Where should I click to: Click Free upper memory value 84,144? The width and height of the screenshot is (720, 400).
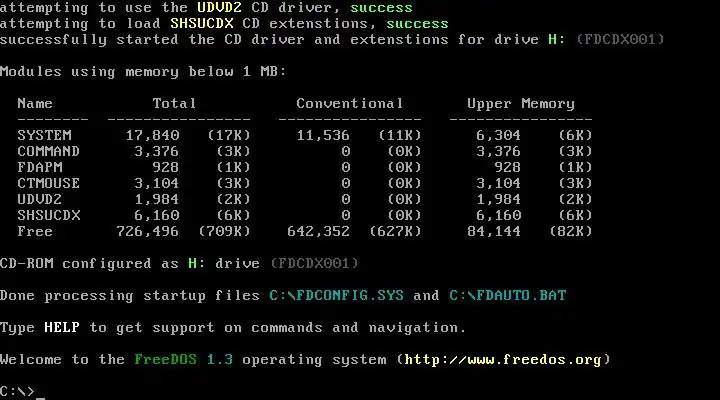tap(494, 232)
